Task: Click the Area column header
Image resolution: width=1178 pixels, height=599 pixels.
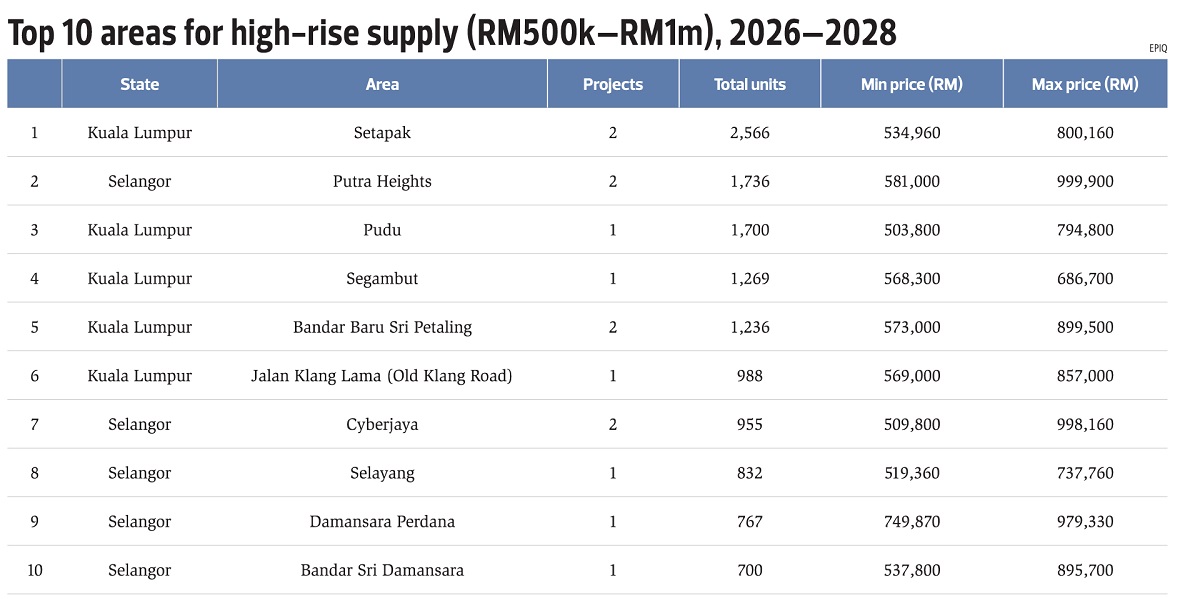Action: coord(382,84)
